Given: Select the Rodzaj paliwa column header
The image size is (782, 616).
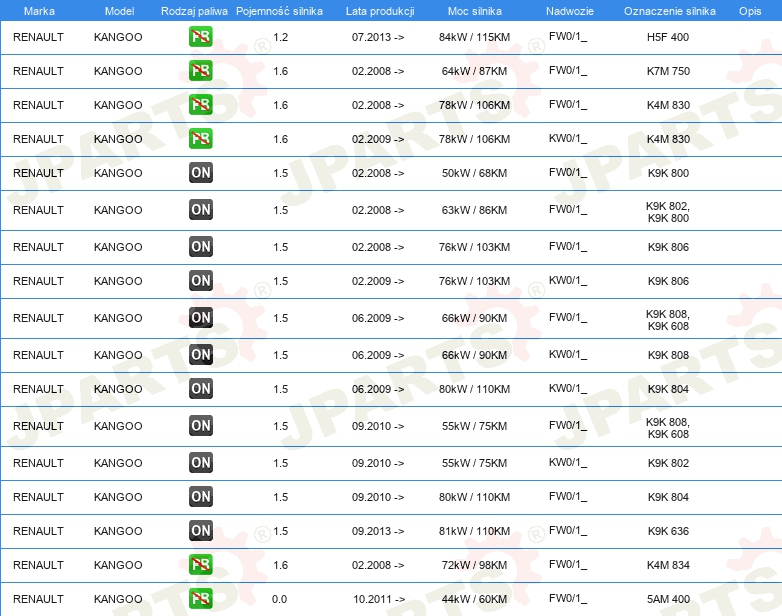Looking at the screenshot, I should 194,11.
